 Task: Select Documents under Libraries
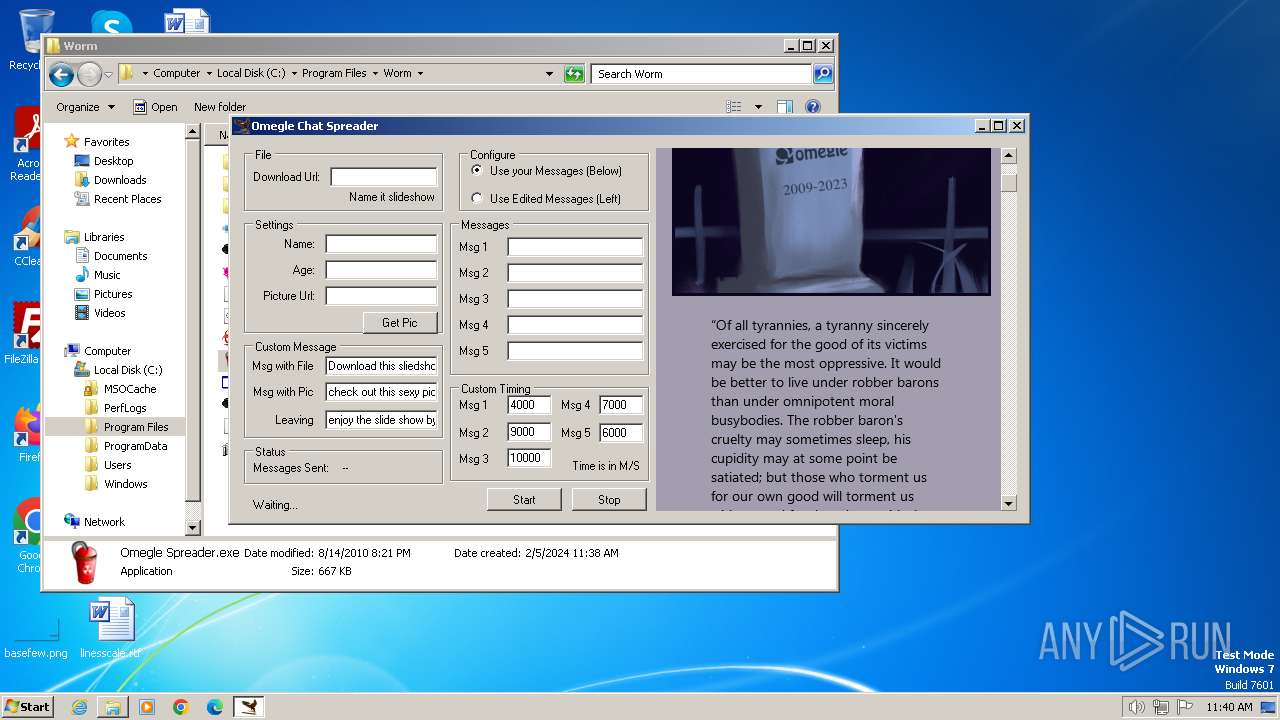[x=120, y=256]
